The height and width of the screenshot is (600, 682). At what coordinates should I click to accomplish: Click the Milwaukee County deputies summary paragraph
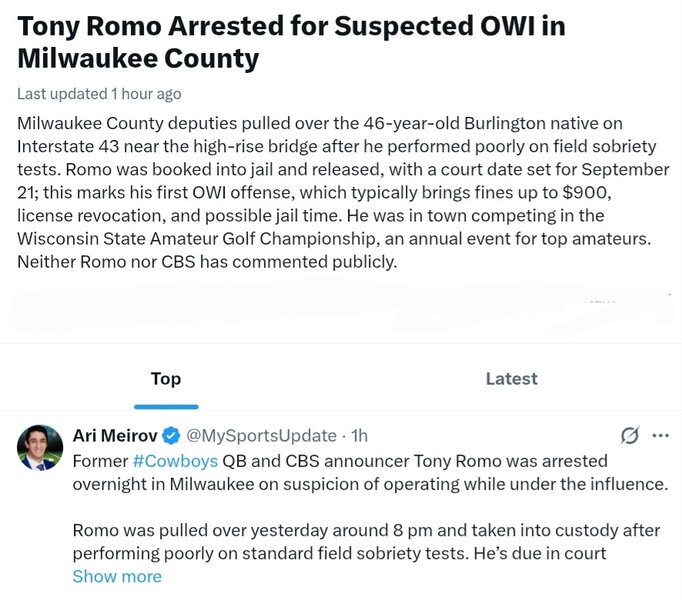343,193
